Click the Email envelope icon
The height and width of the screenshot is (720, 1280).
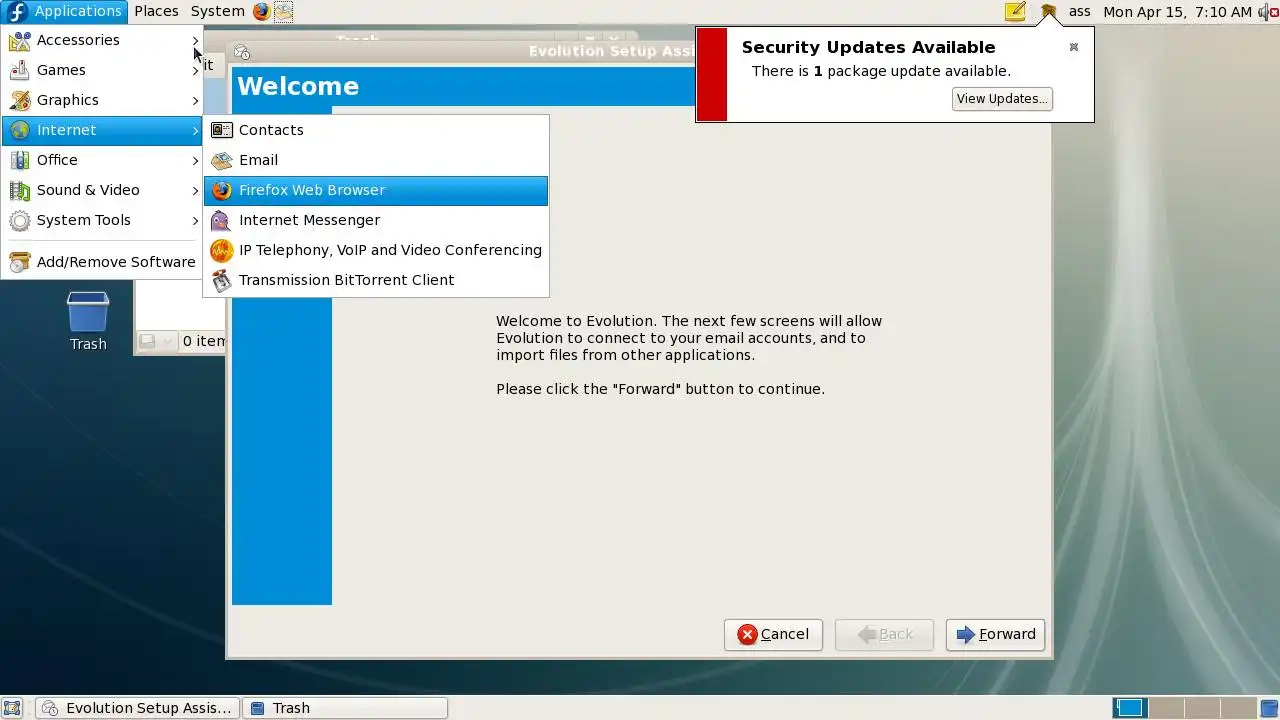pos(222,160)
